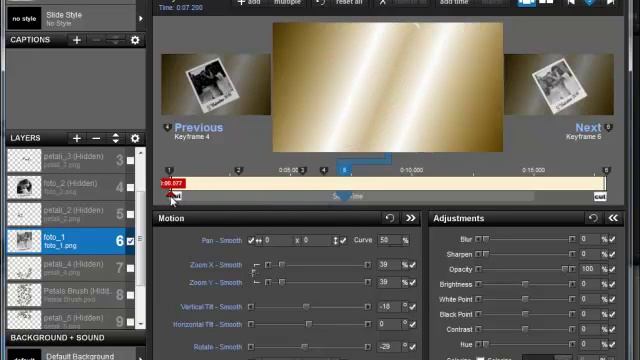Copy Motion settings forward with double arrow
This screenshot has width=640, height=360.
411,218
